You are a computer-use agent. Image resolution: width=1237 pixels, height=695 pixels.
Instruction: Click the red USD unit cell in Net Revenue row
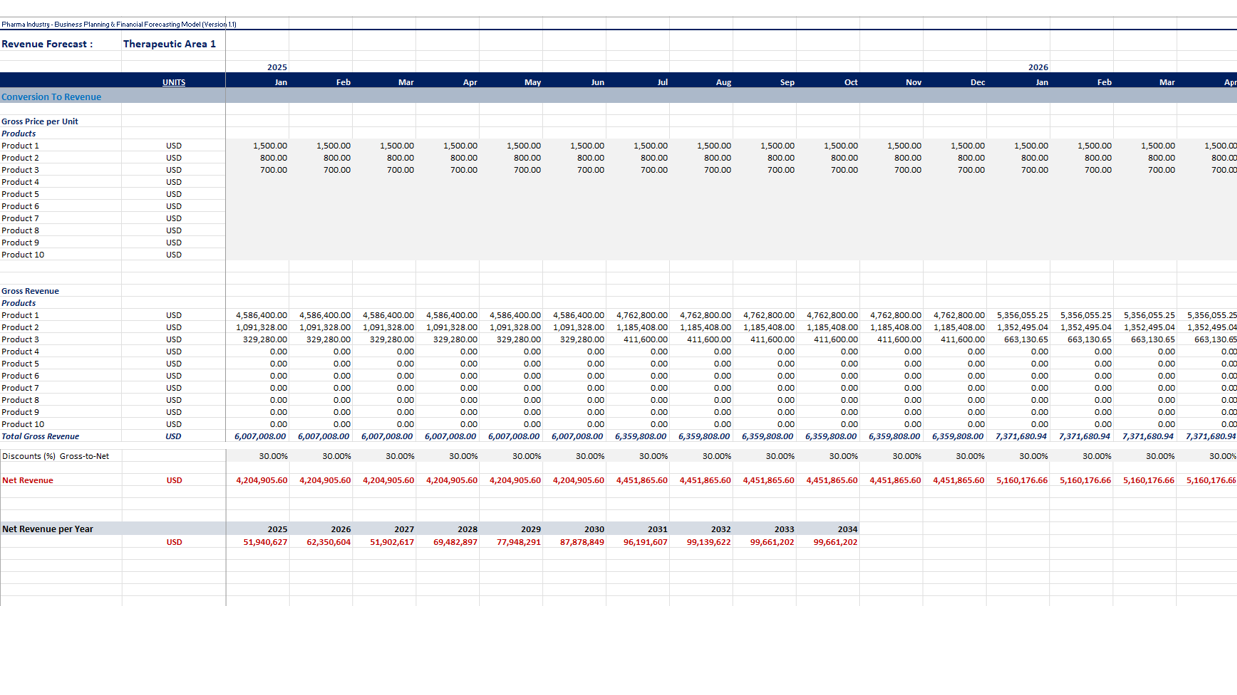click(174, 480)
